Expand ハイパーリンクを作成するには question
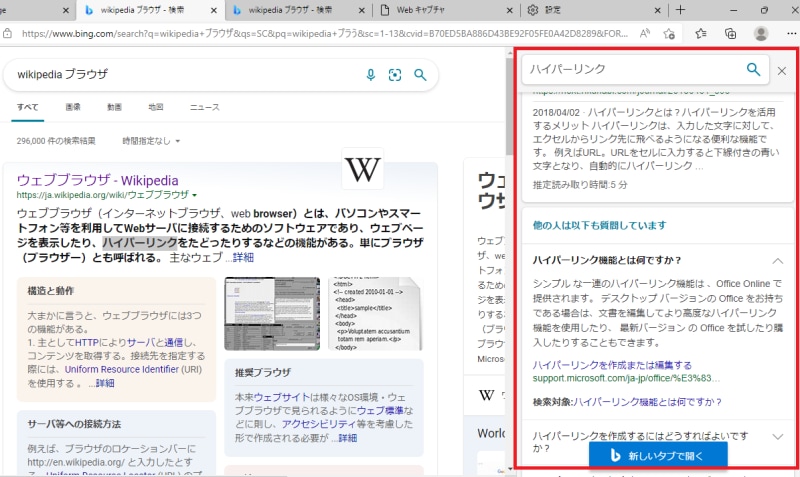 tap(777, 436)
